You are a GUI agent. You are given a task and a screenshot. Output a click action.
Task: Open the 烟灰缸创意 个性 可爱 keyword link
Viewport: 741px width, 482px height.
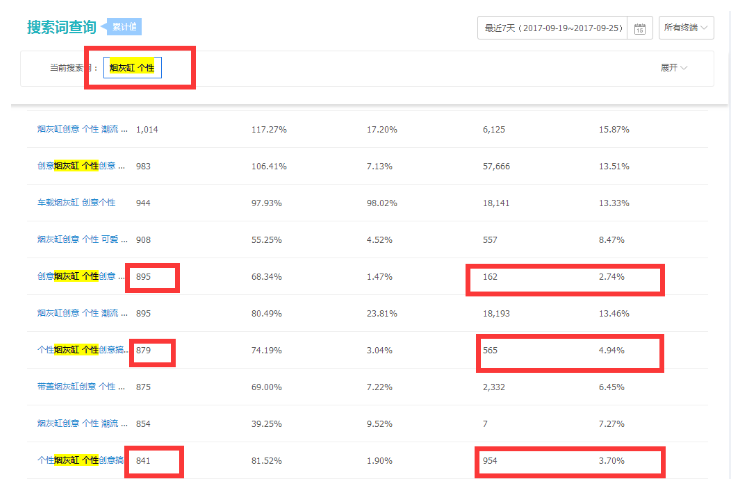pyautogui.click(x=81, y=240)
